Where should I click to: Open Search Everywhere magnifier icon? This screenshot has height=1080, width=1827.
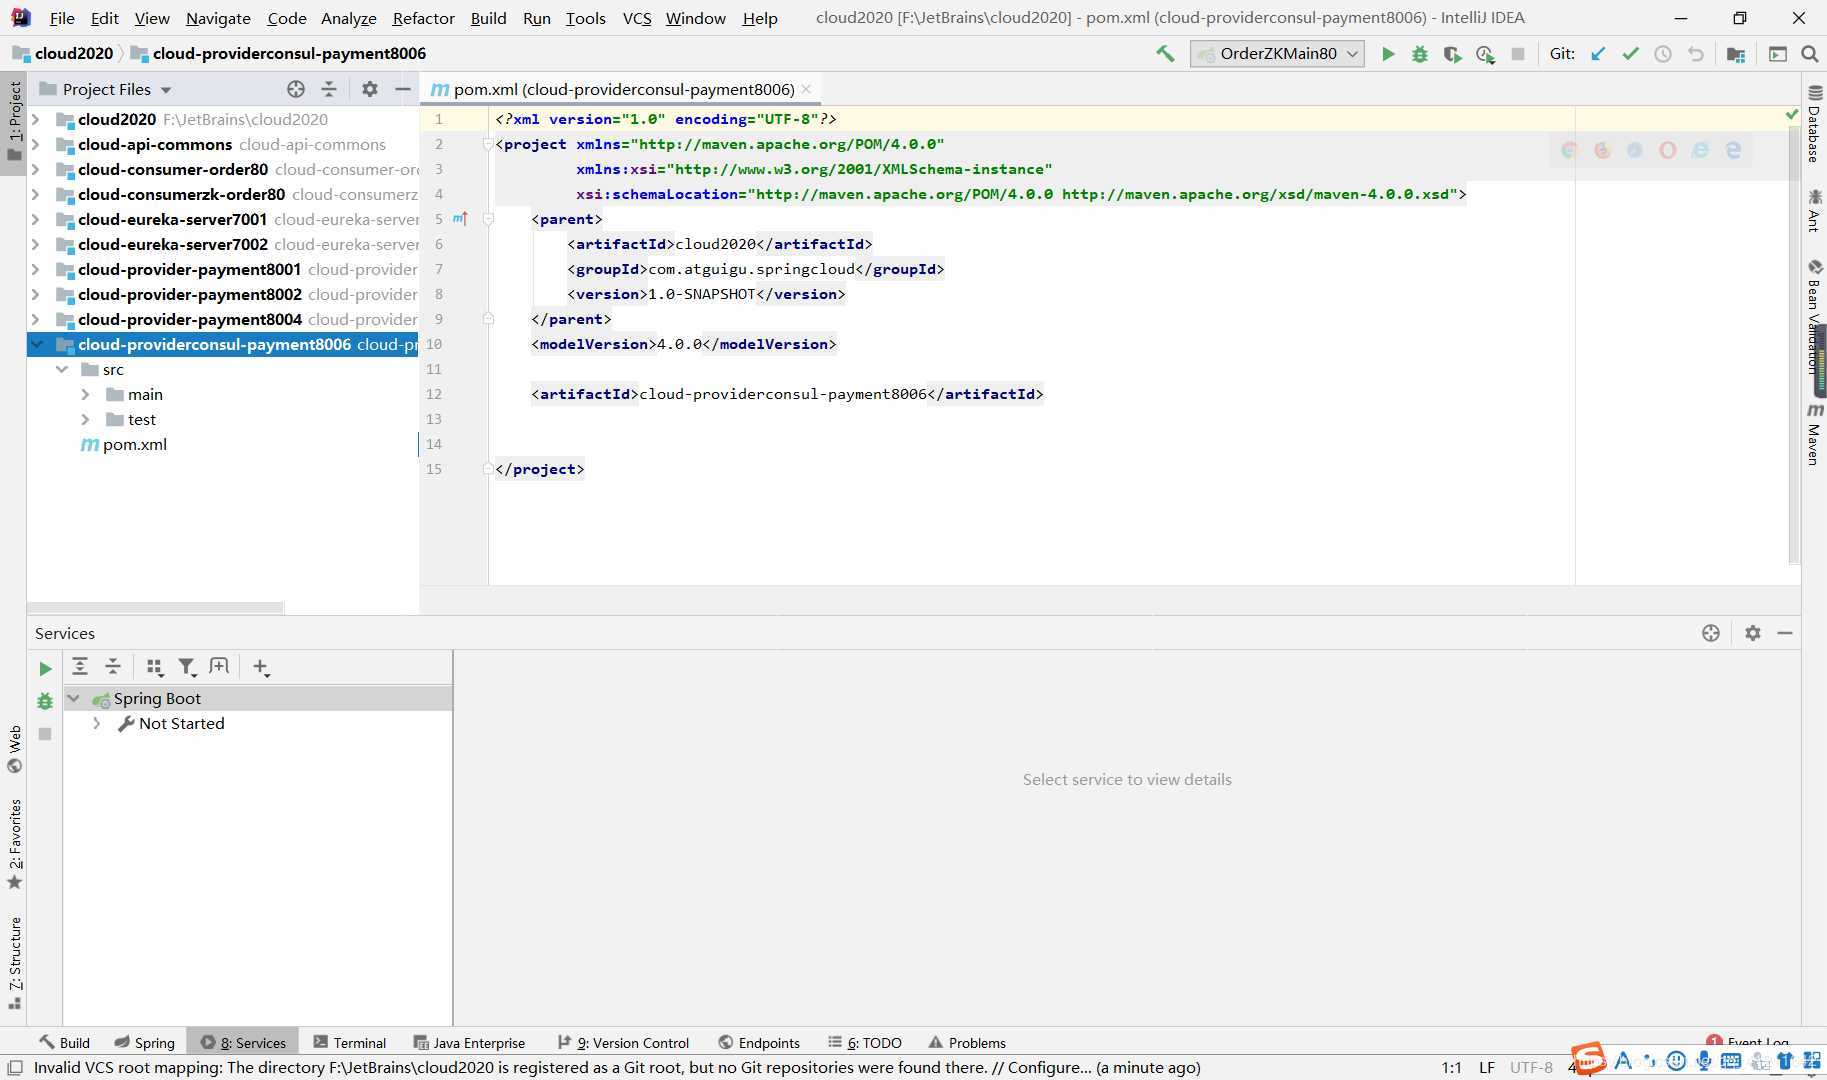(x=1810, y=54)
